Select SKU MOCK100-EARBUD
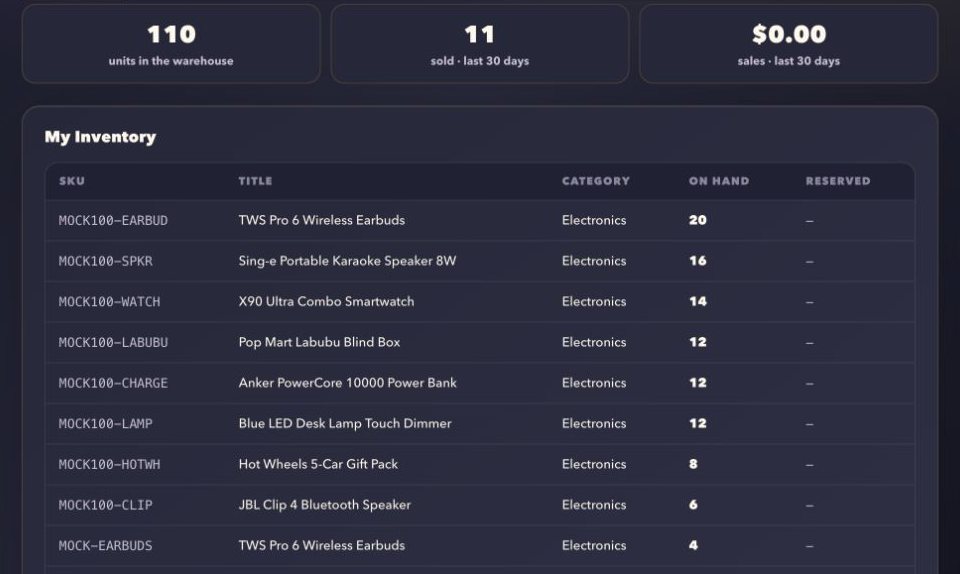 click(x=113, y=220)
